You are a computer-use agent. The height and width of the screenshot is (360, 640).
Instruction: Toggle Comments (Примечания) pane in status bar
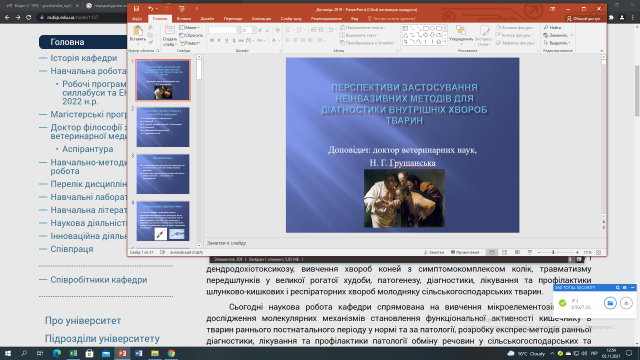coord(465,253)
